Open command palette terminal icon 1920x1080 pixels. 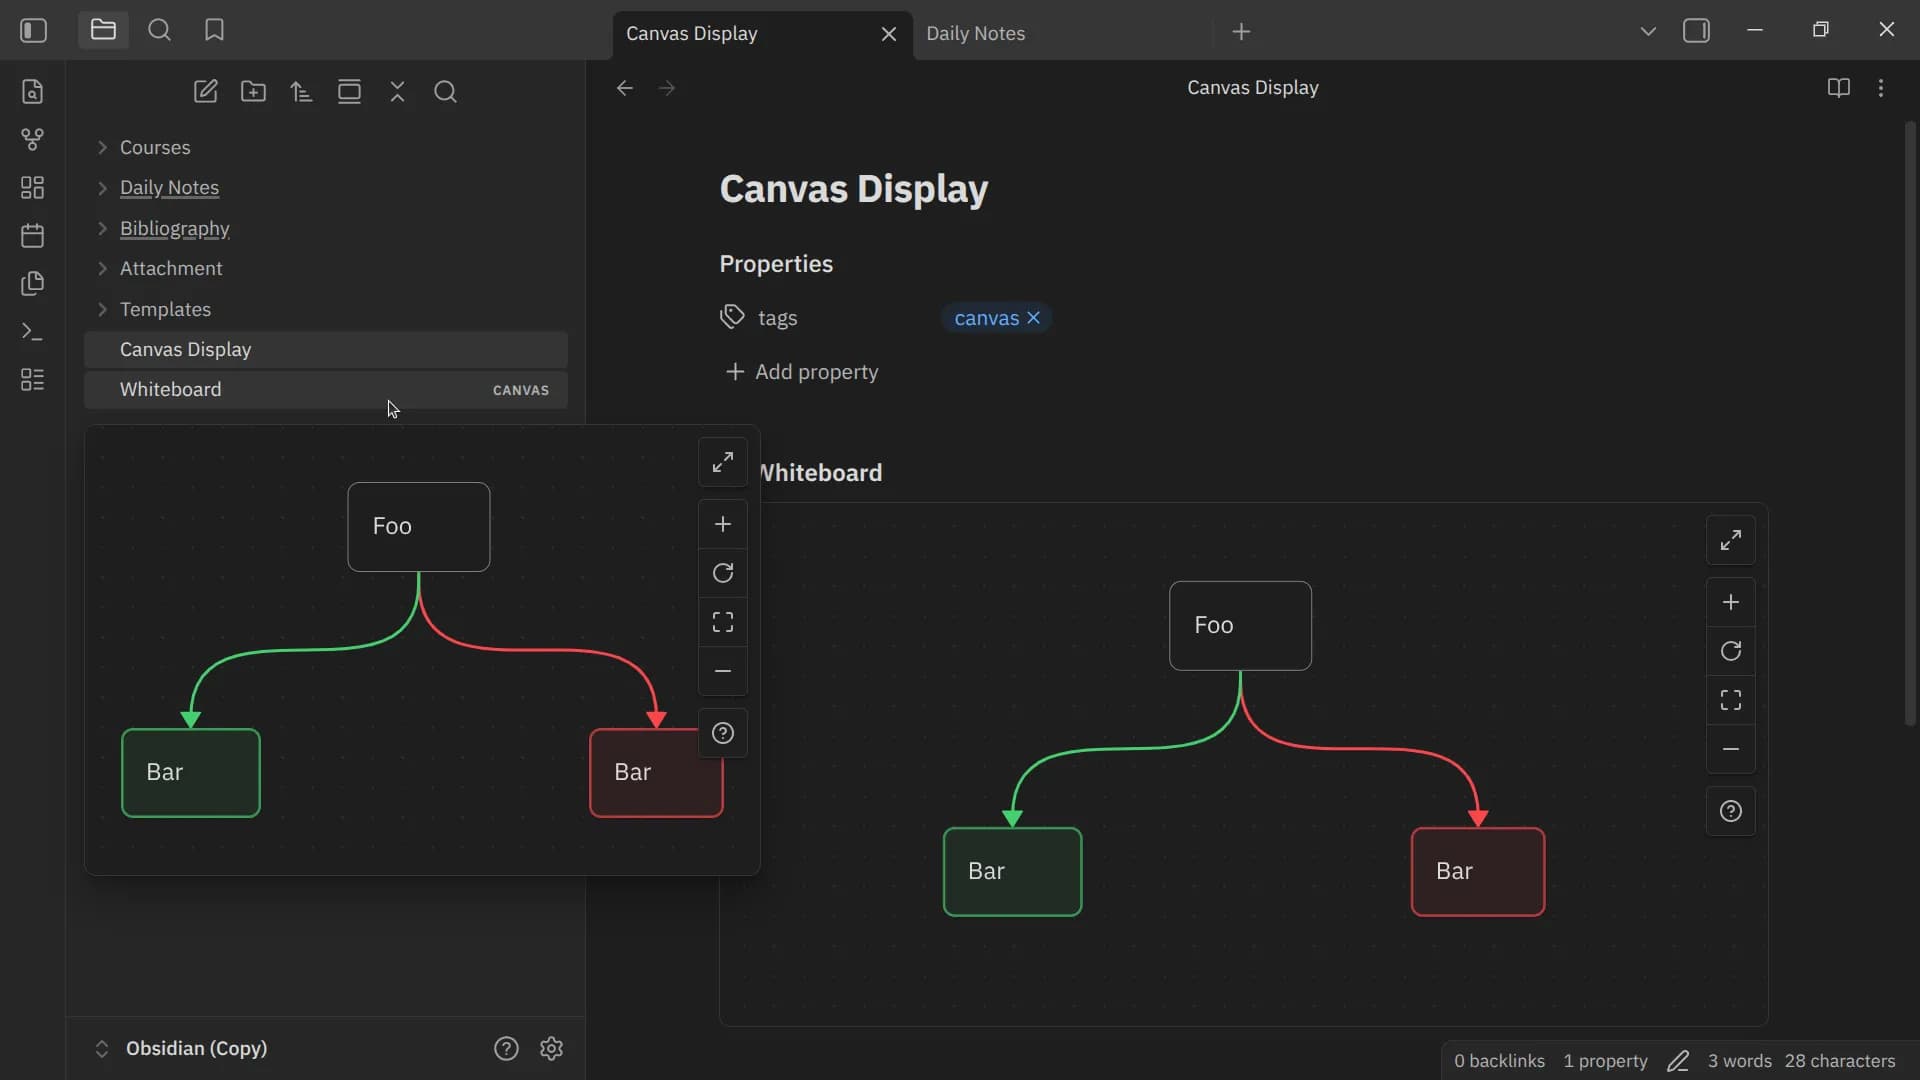(x=32, y=332)
